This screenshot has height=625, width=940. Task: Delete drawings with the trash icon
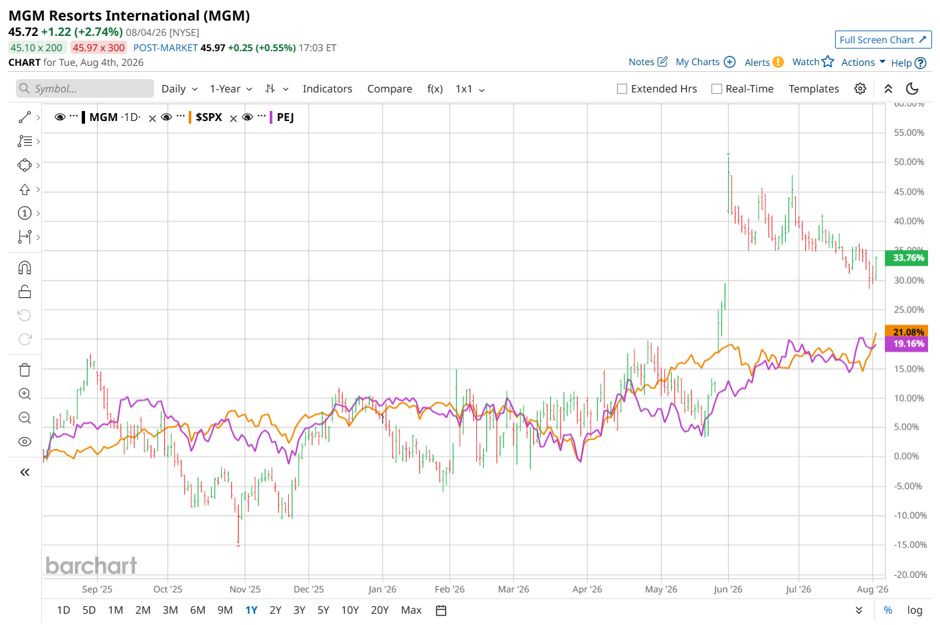pyautogui.click(x=25, y=370)
